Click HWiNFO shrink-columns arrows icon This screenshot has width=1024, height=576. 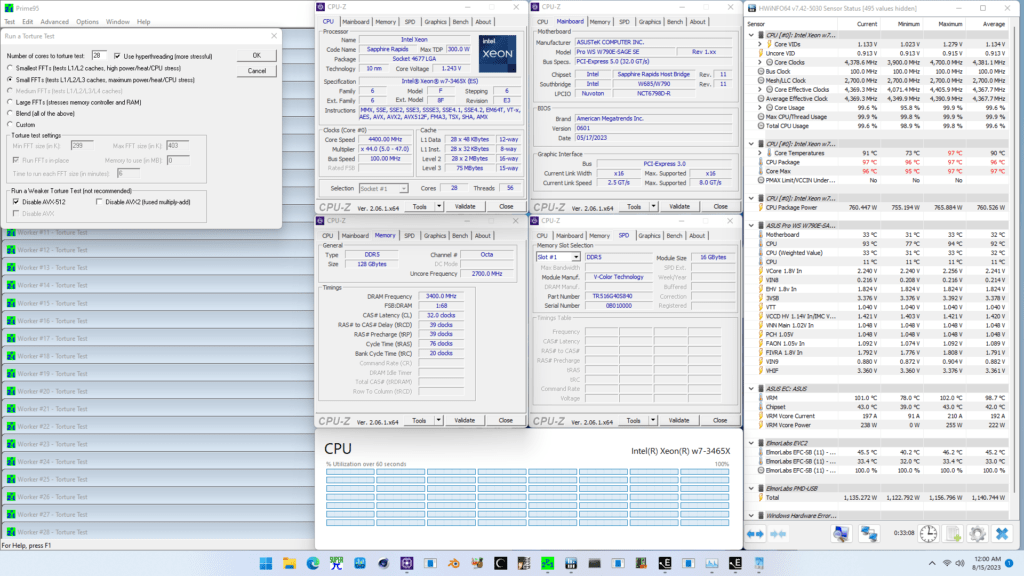pyautogui.click(x=778, y=534)
